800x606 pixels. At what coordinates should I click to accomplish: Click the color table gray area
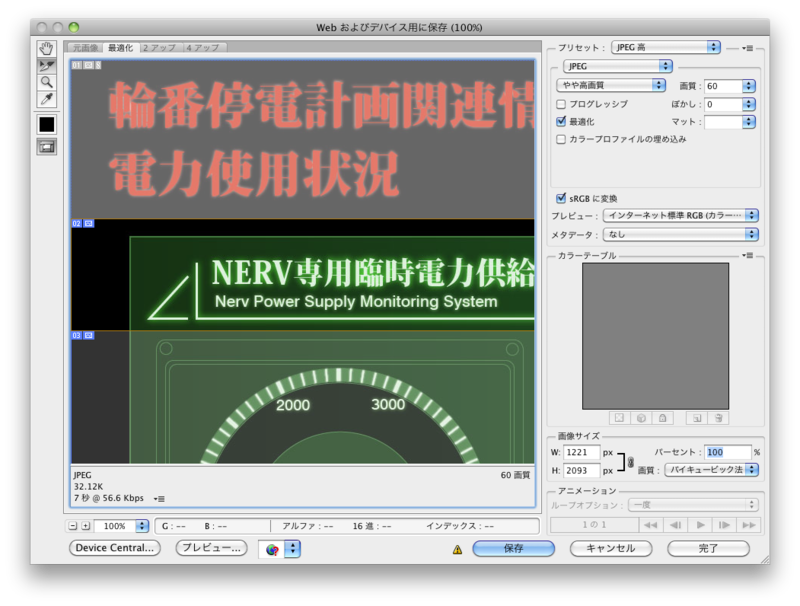coord(656,336)
